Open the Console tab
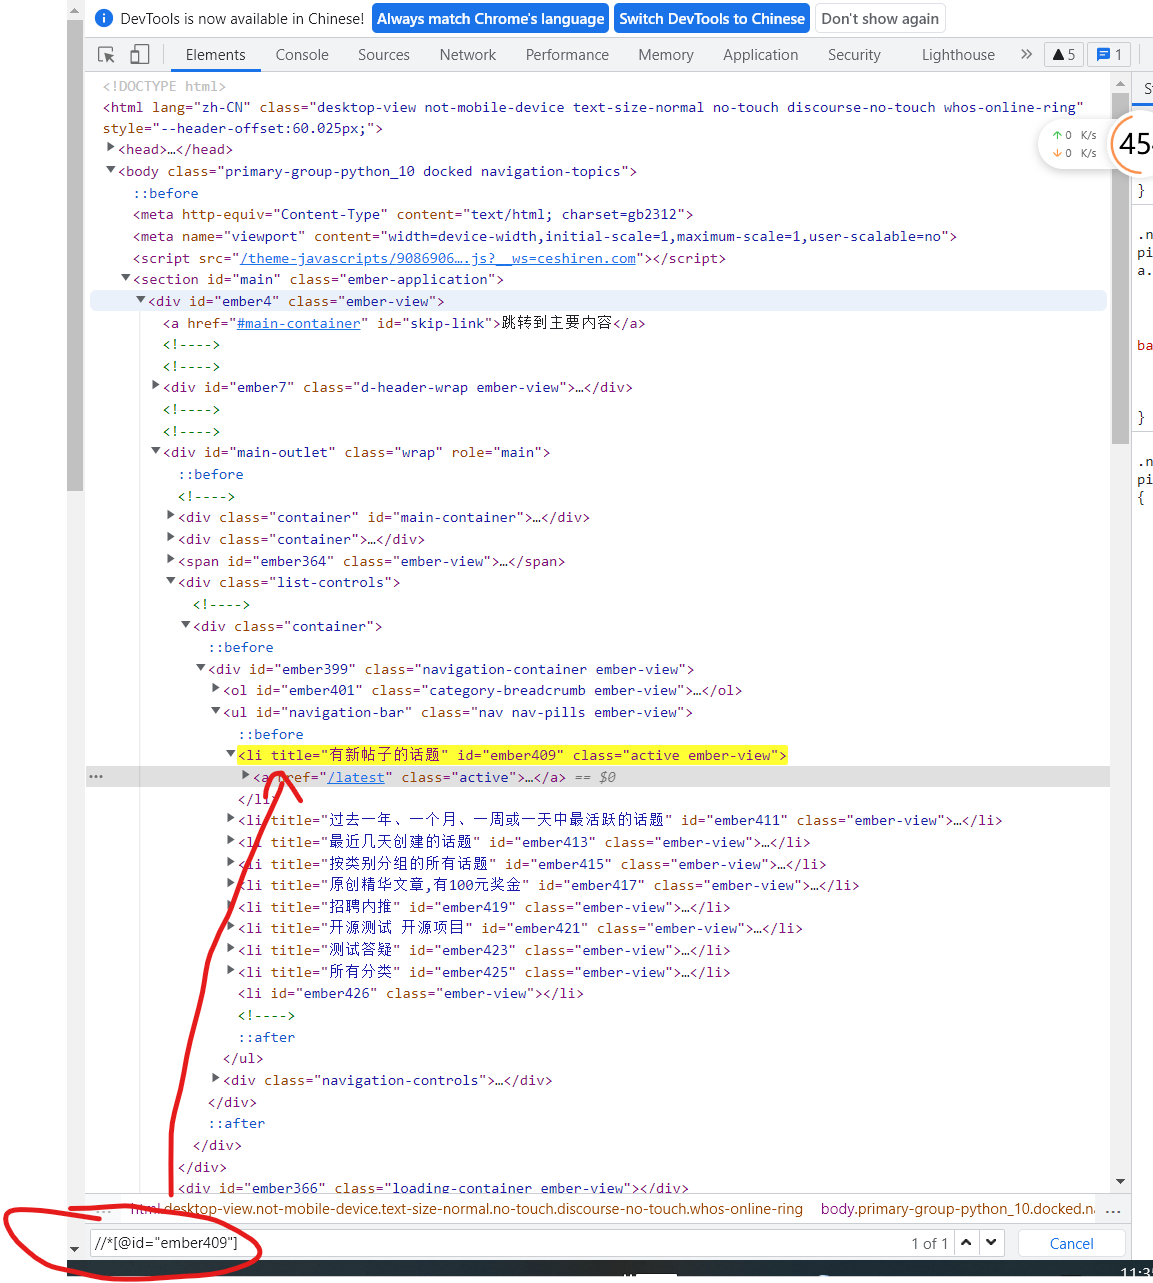1153x1283 pixels. [x=302, y=55]
